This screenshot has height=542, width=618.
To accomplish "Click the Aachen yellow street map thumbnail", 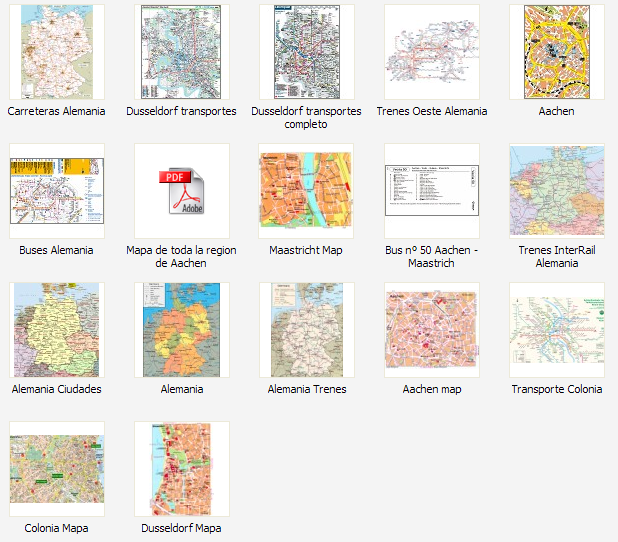I will pyautogui.click(x=556, y=52).
